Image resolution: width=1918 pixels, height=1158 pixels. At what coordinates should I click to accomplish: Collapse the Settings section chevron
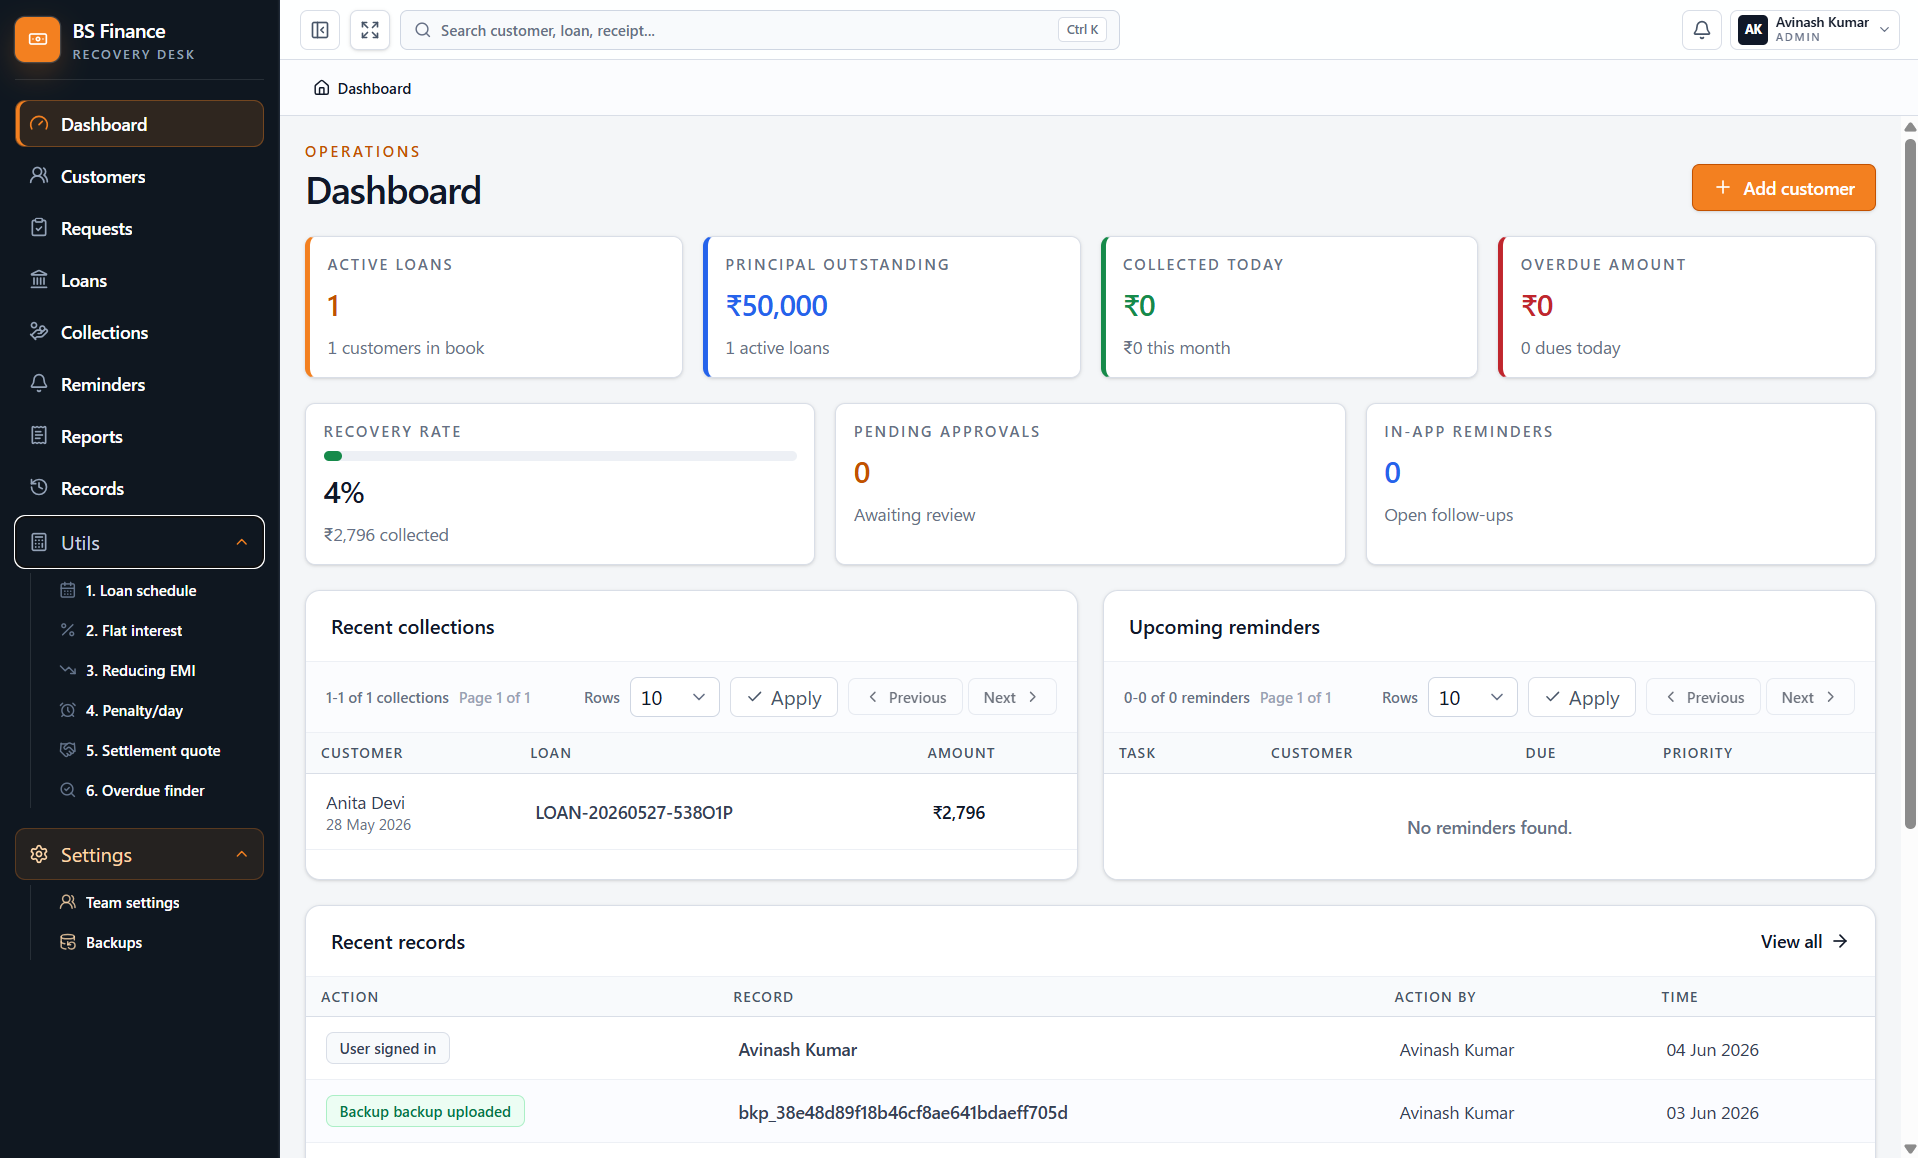pos(241,854)
